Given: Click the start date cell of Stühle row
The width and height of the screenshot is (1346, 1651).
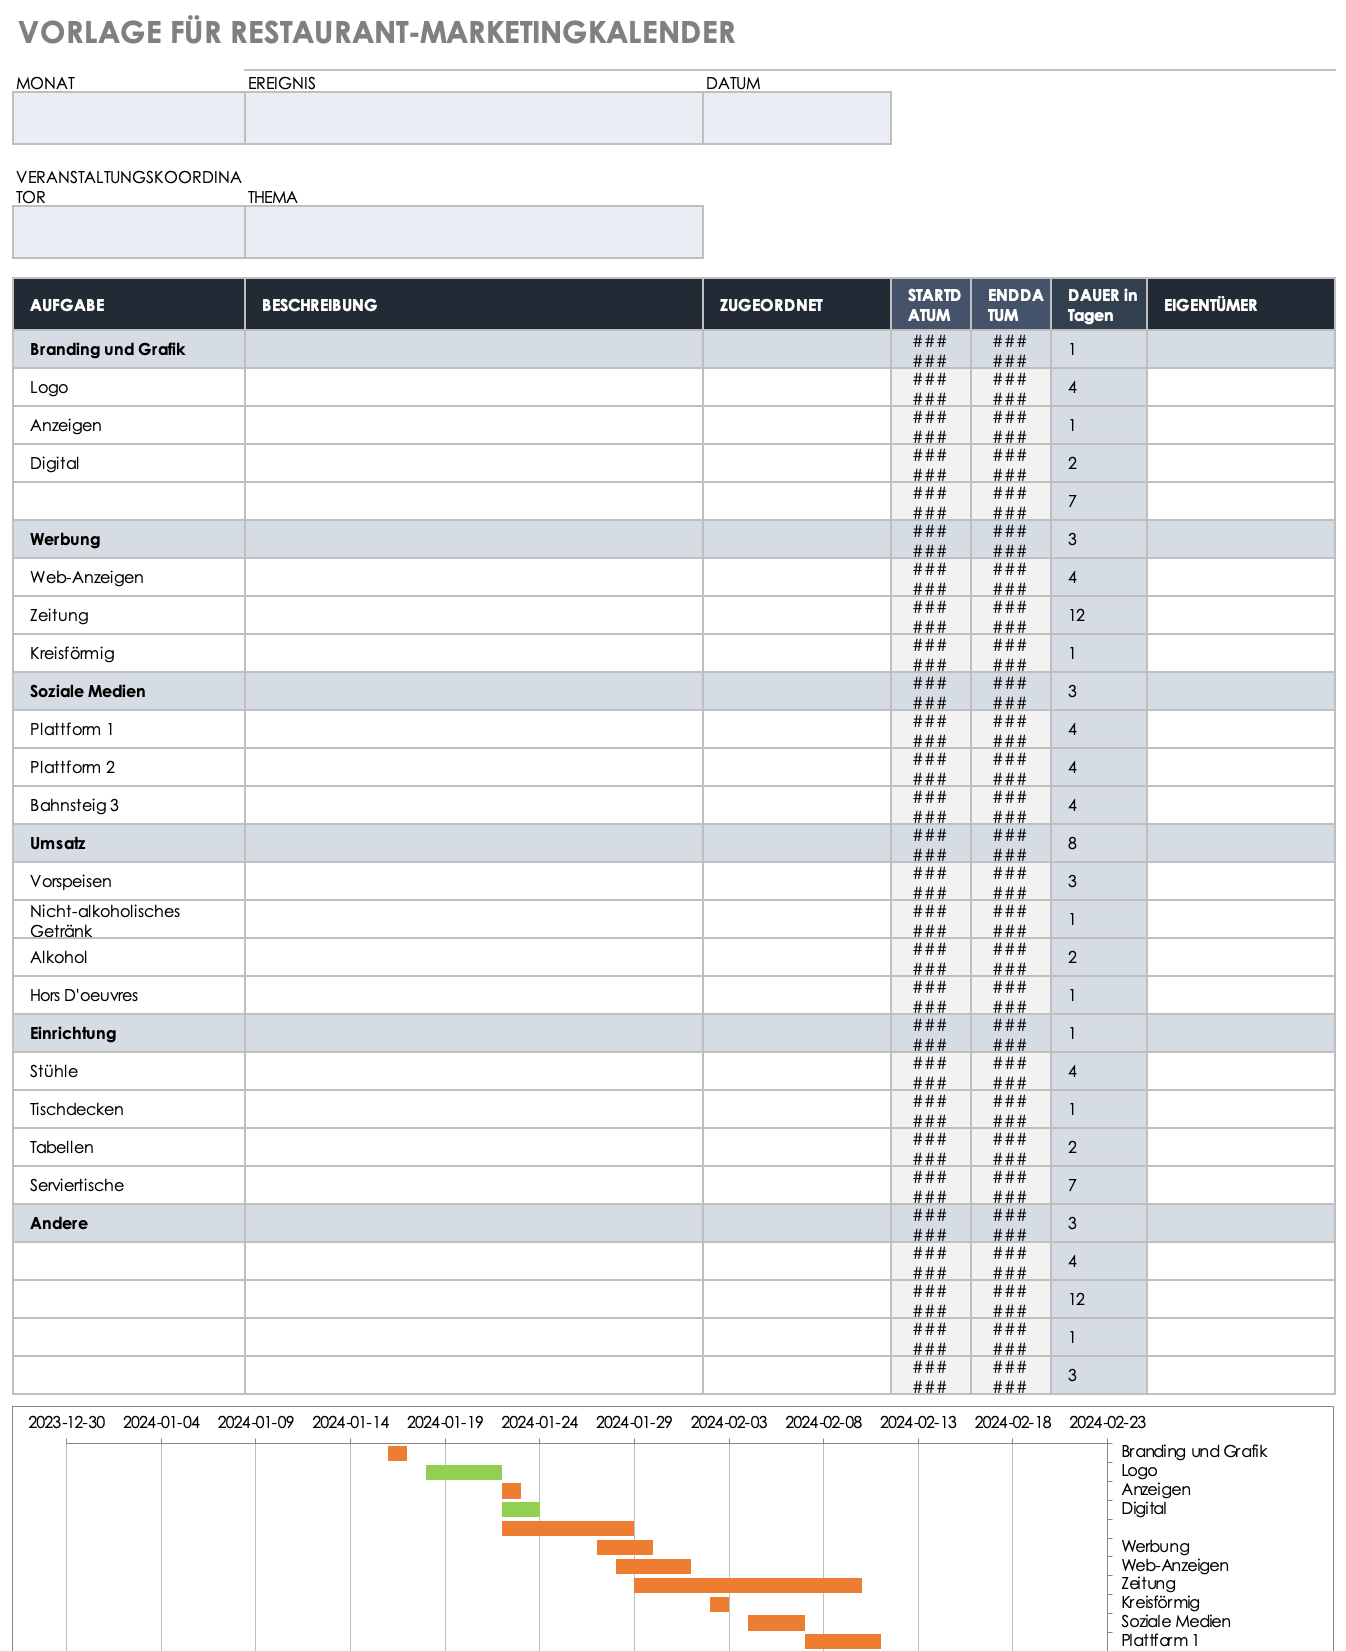Looking at the screenshot, I should pos(931,1071).
